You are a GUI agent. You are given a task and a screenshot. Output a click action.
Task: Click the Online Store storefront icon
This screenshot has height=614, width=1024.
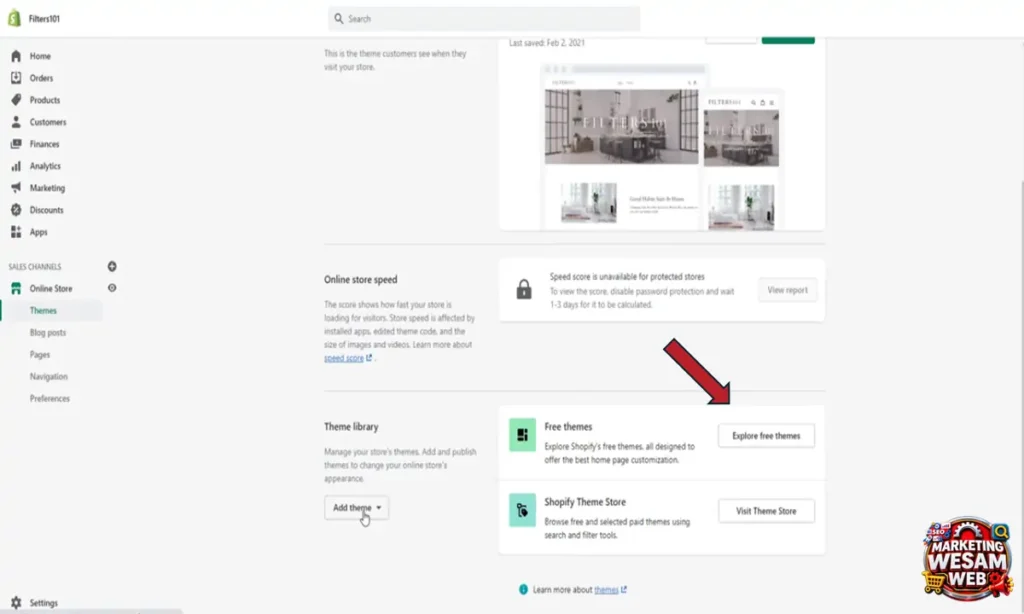(16, 288)
